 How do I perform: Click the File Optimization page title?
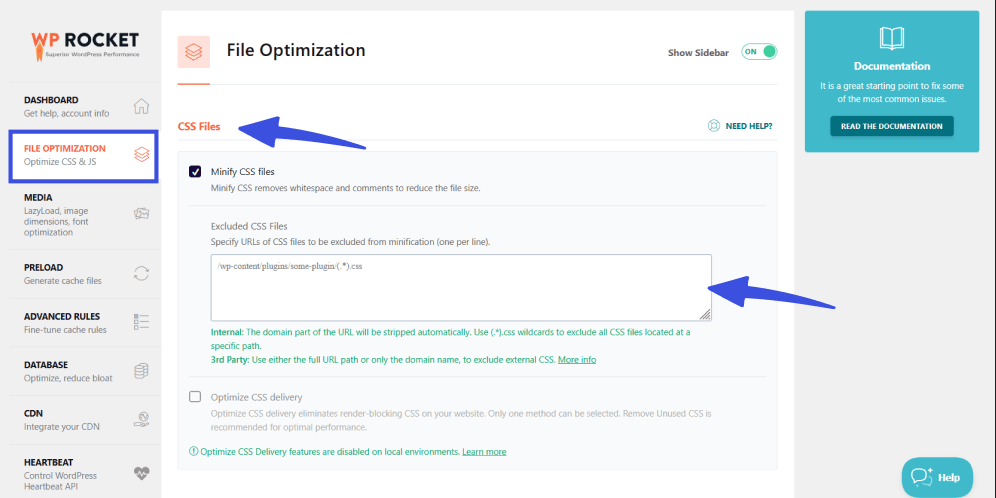[296, 50]
